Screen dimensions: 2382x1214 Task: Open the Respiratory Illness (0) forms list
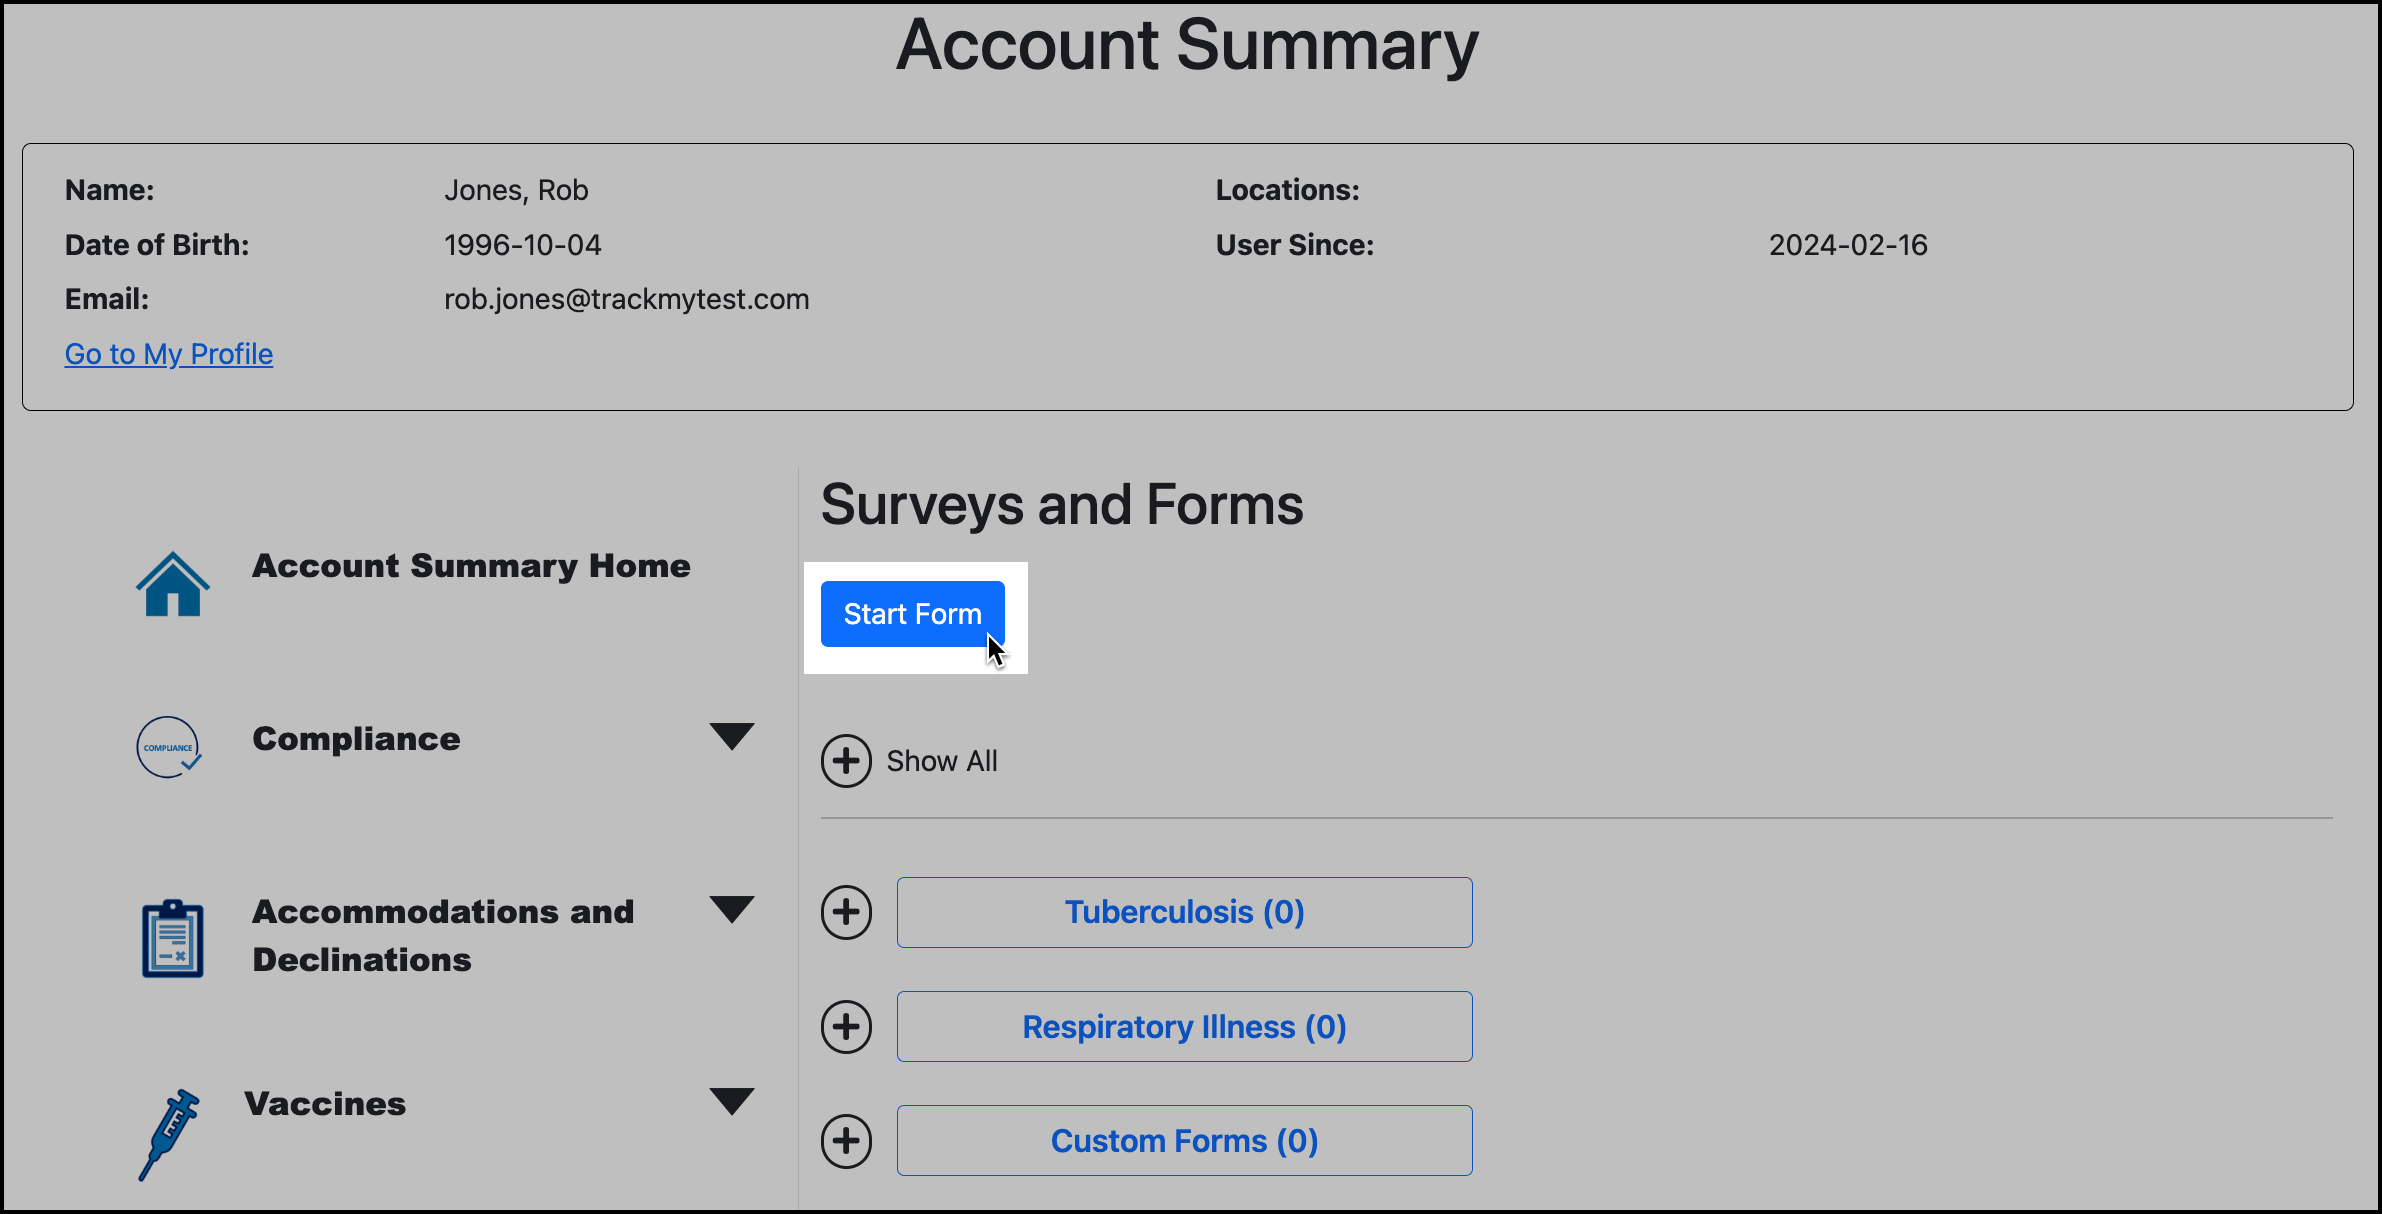tap(1184, 1026)
